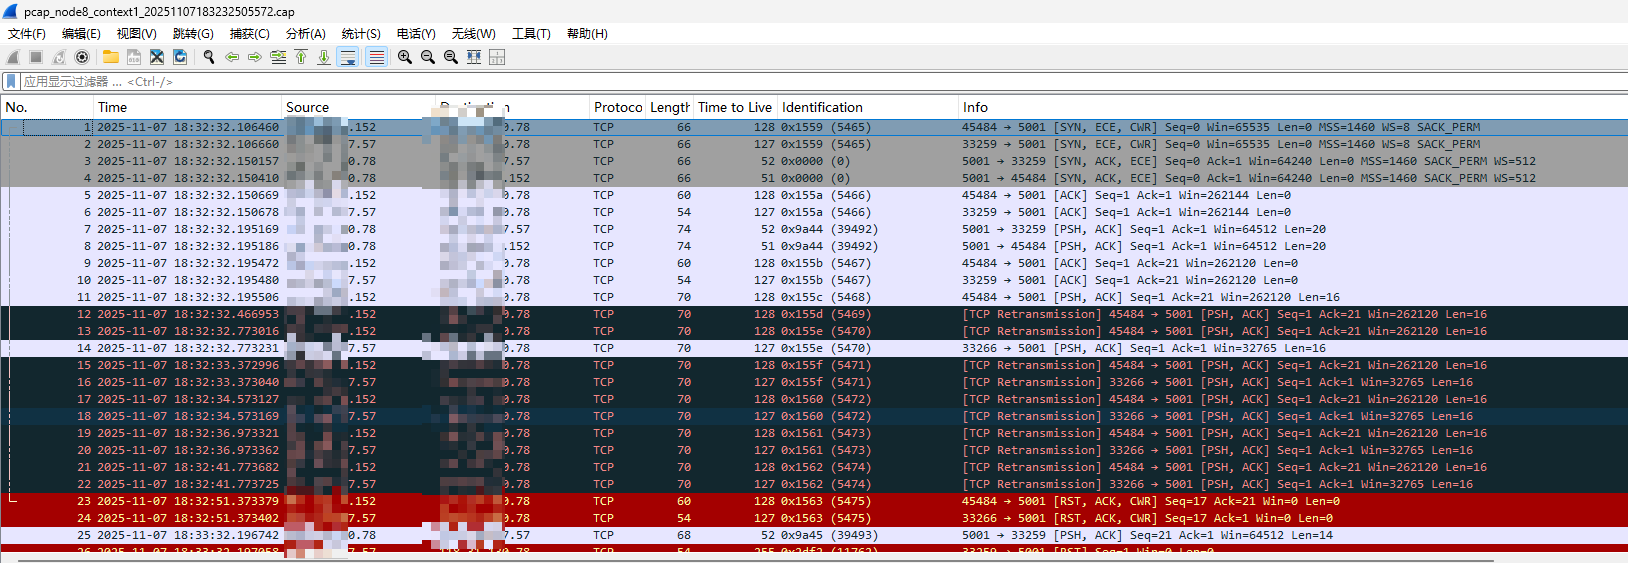Open capture options gear icon
This screenshot has width=1628, height=563.
coord(82,57)
